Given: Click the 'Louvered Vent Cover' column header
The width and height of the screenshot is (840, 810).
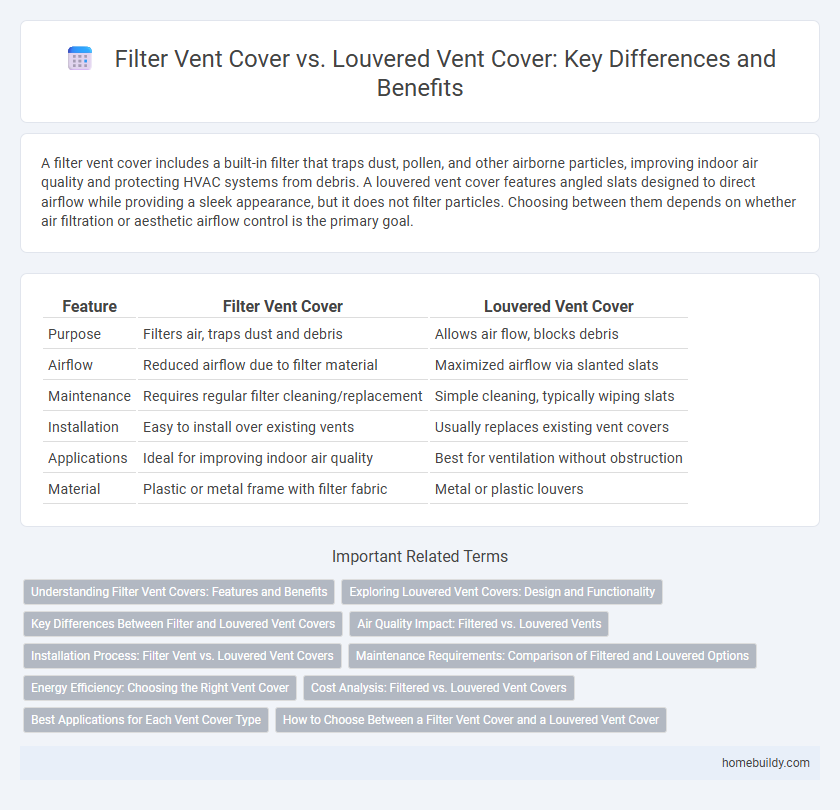Looking at the screenshot, I should pyautogui.click(x=559, y=306).
